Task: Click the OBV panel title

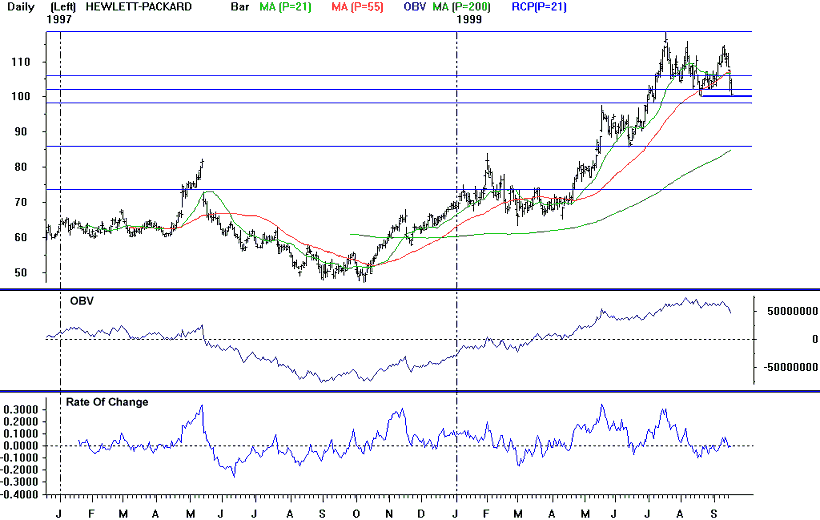Action: point(82,301)
